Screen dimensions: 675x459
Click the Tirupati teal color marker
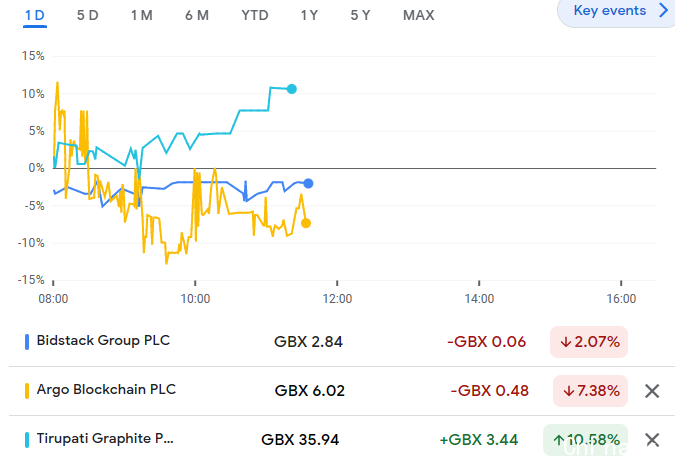pyautogui.click(x=27, y=440)
